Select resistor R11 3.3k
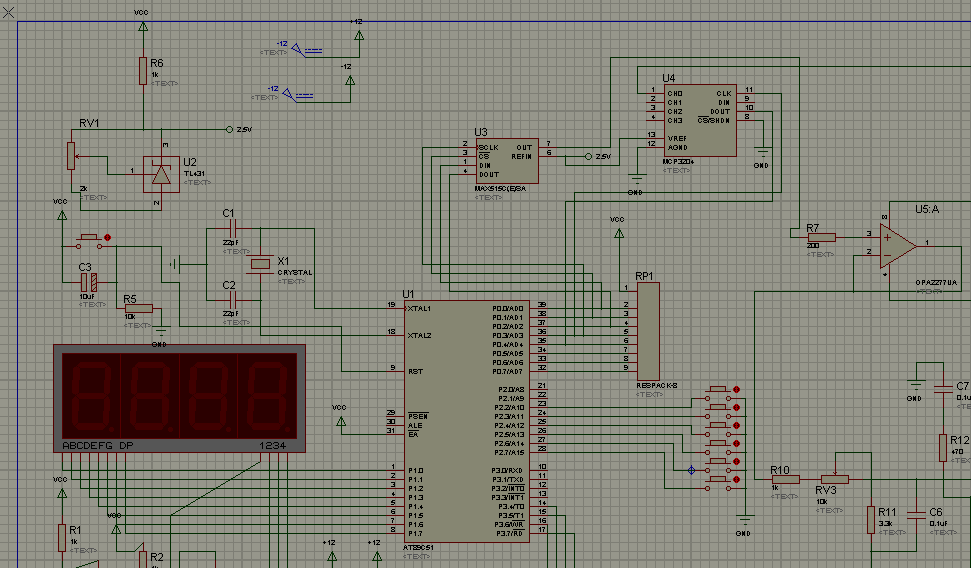 (x=871, y=520)
